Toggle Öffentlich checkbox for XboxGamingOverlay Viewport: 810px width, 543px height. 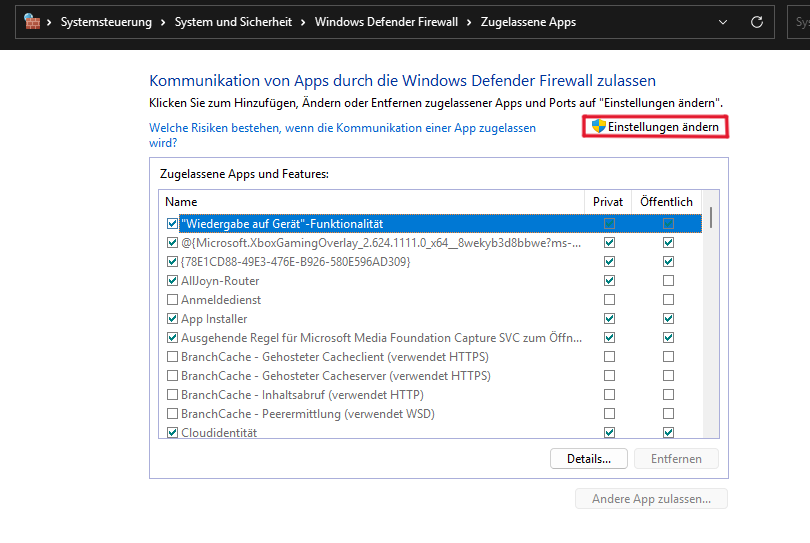pos(668,243)
